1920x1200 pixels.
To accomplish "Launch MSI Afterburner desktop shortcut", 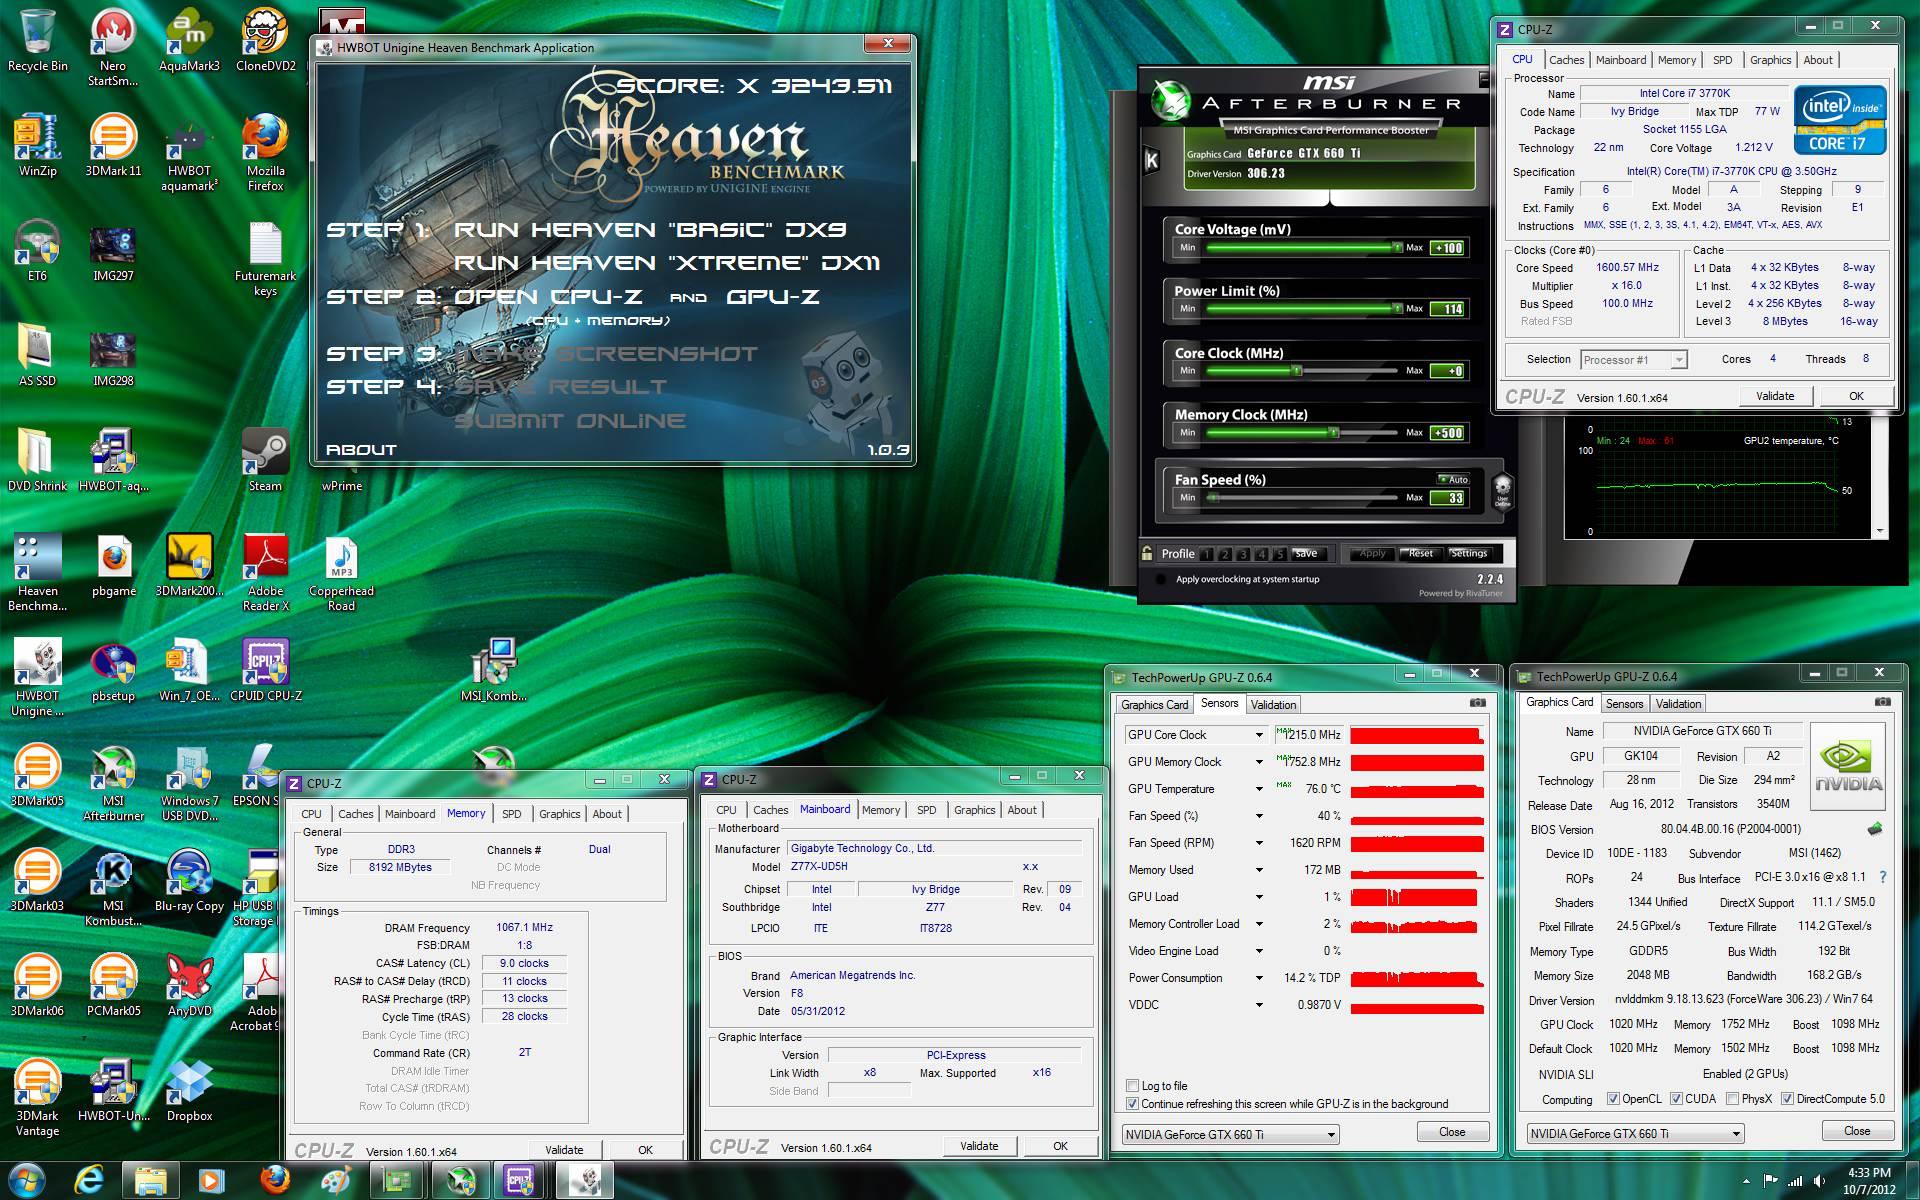I will click(x=113, y=782).
